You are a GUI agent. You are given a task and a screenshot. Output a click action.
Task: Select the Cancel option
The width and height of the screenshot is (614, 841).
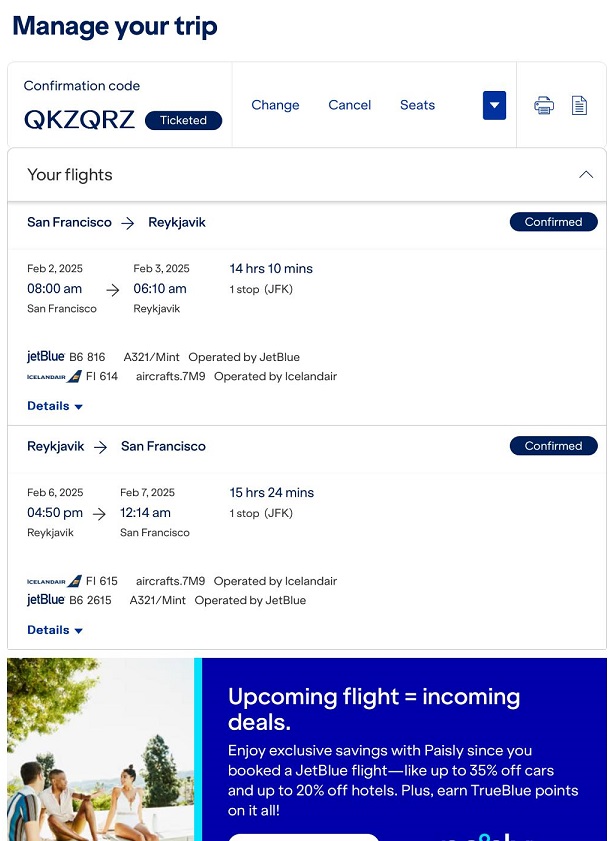(x=350, y=105)
